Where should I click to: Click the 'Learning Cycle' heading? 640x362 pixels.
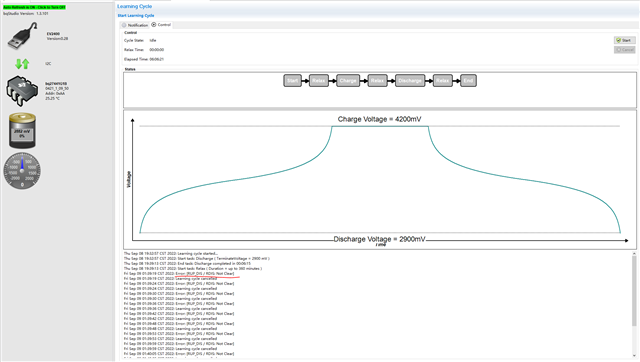point(134,6)
